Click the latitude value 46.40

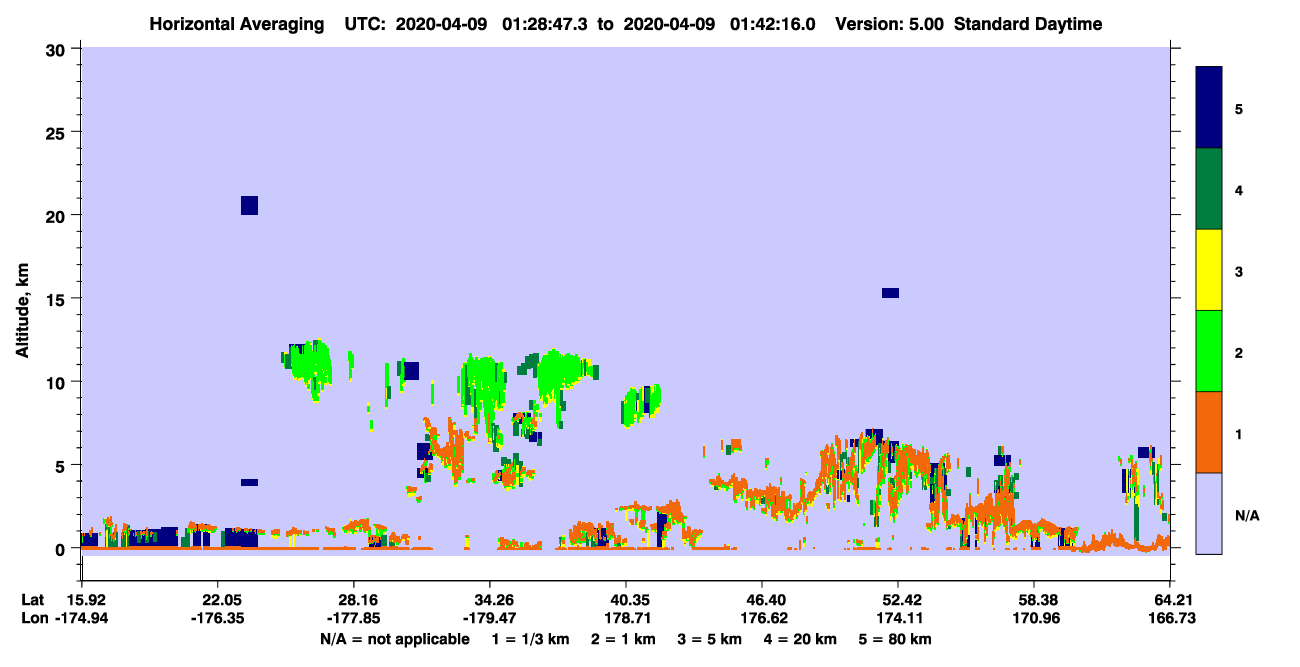762,600
